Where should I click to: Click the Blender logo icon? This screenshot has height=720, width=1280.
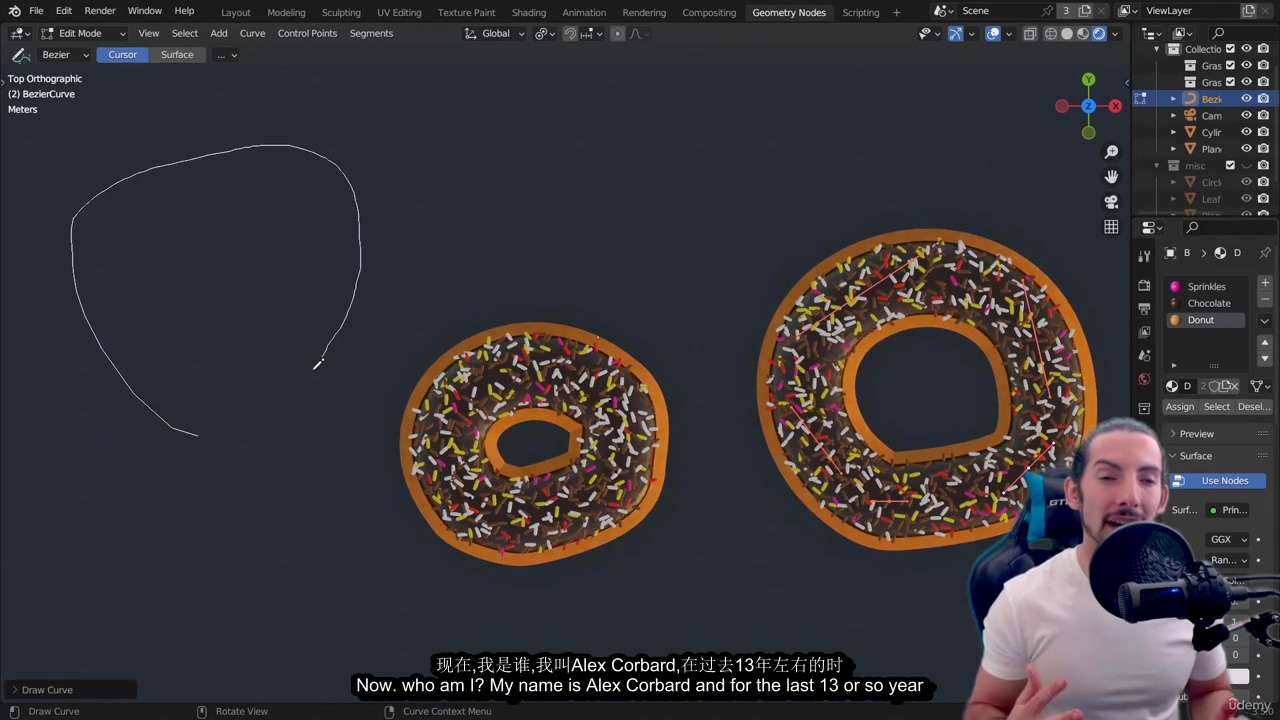pyautogui.click(x=14, y=11)
